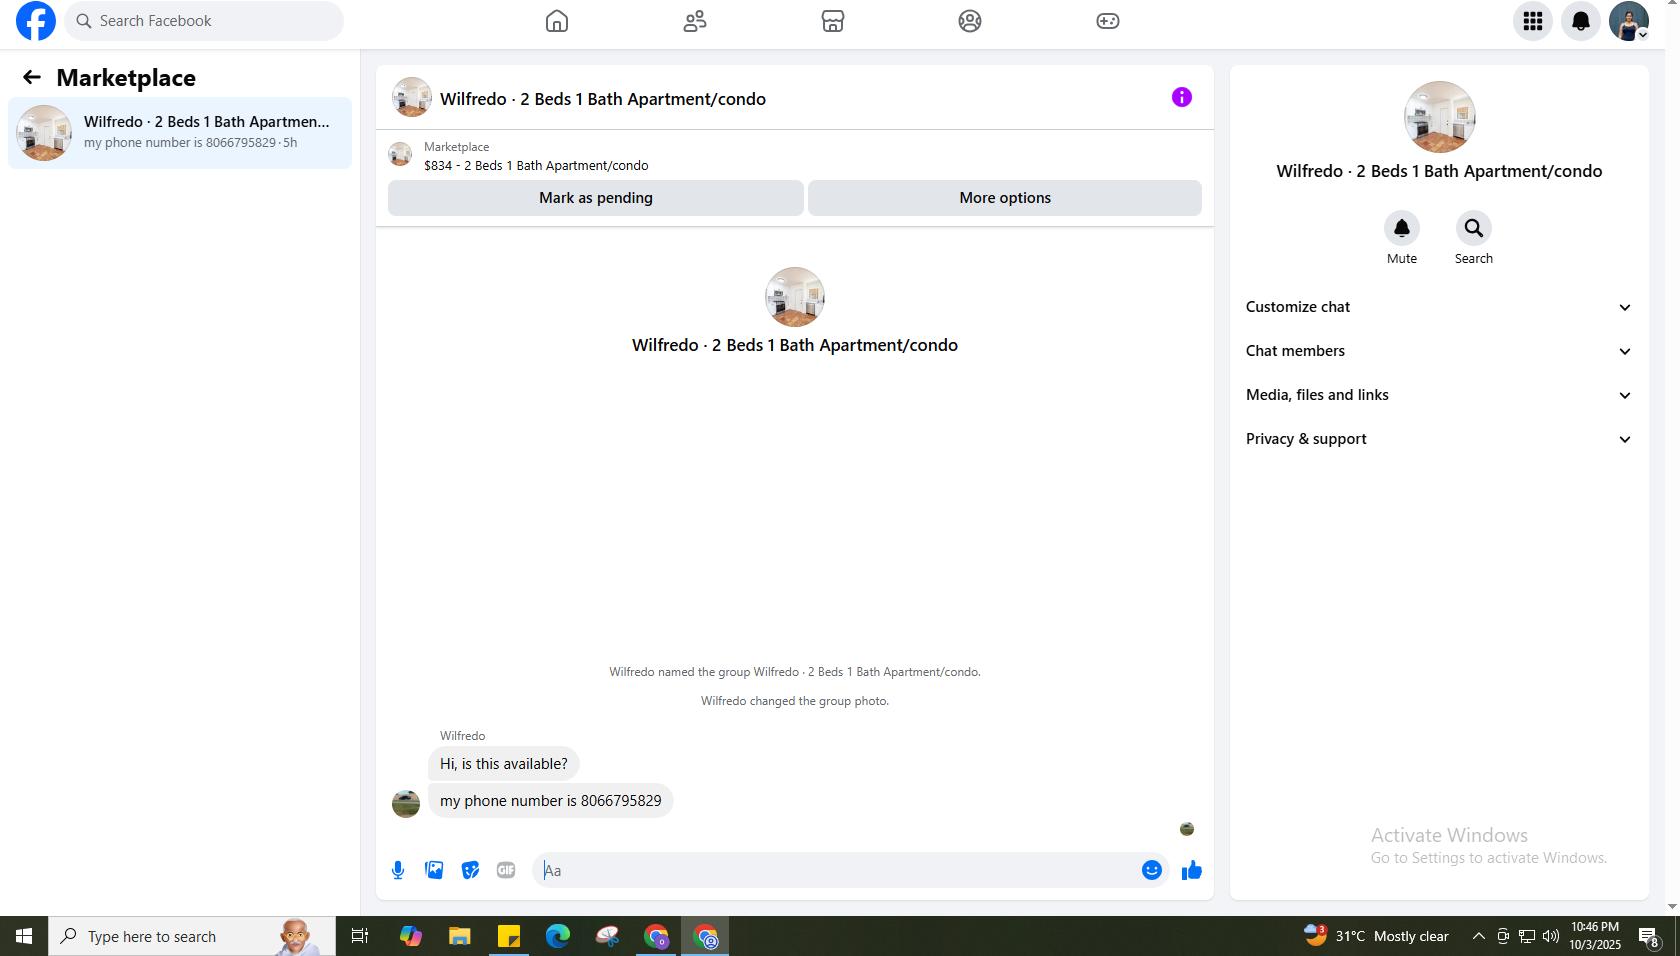The height and width of the screenshot is (956, 1680).
Task: Click 'Wilfredo named the group' system message
Action: point(795,672)
